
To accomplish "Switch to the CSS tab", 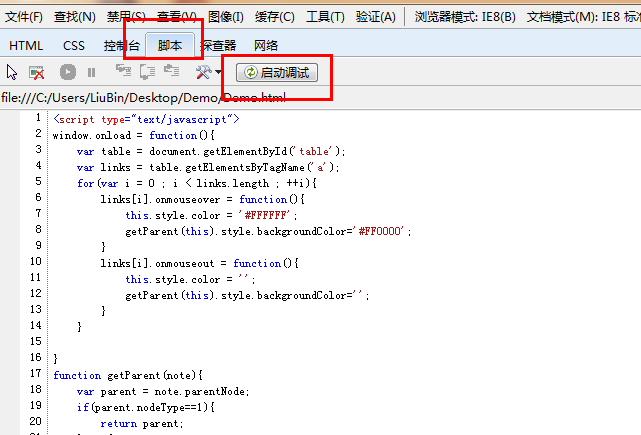I will click(74, 45).
